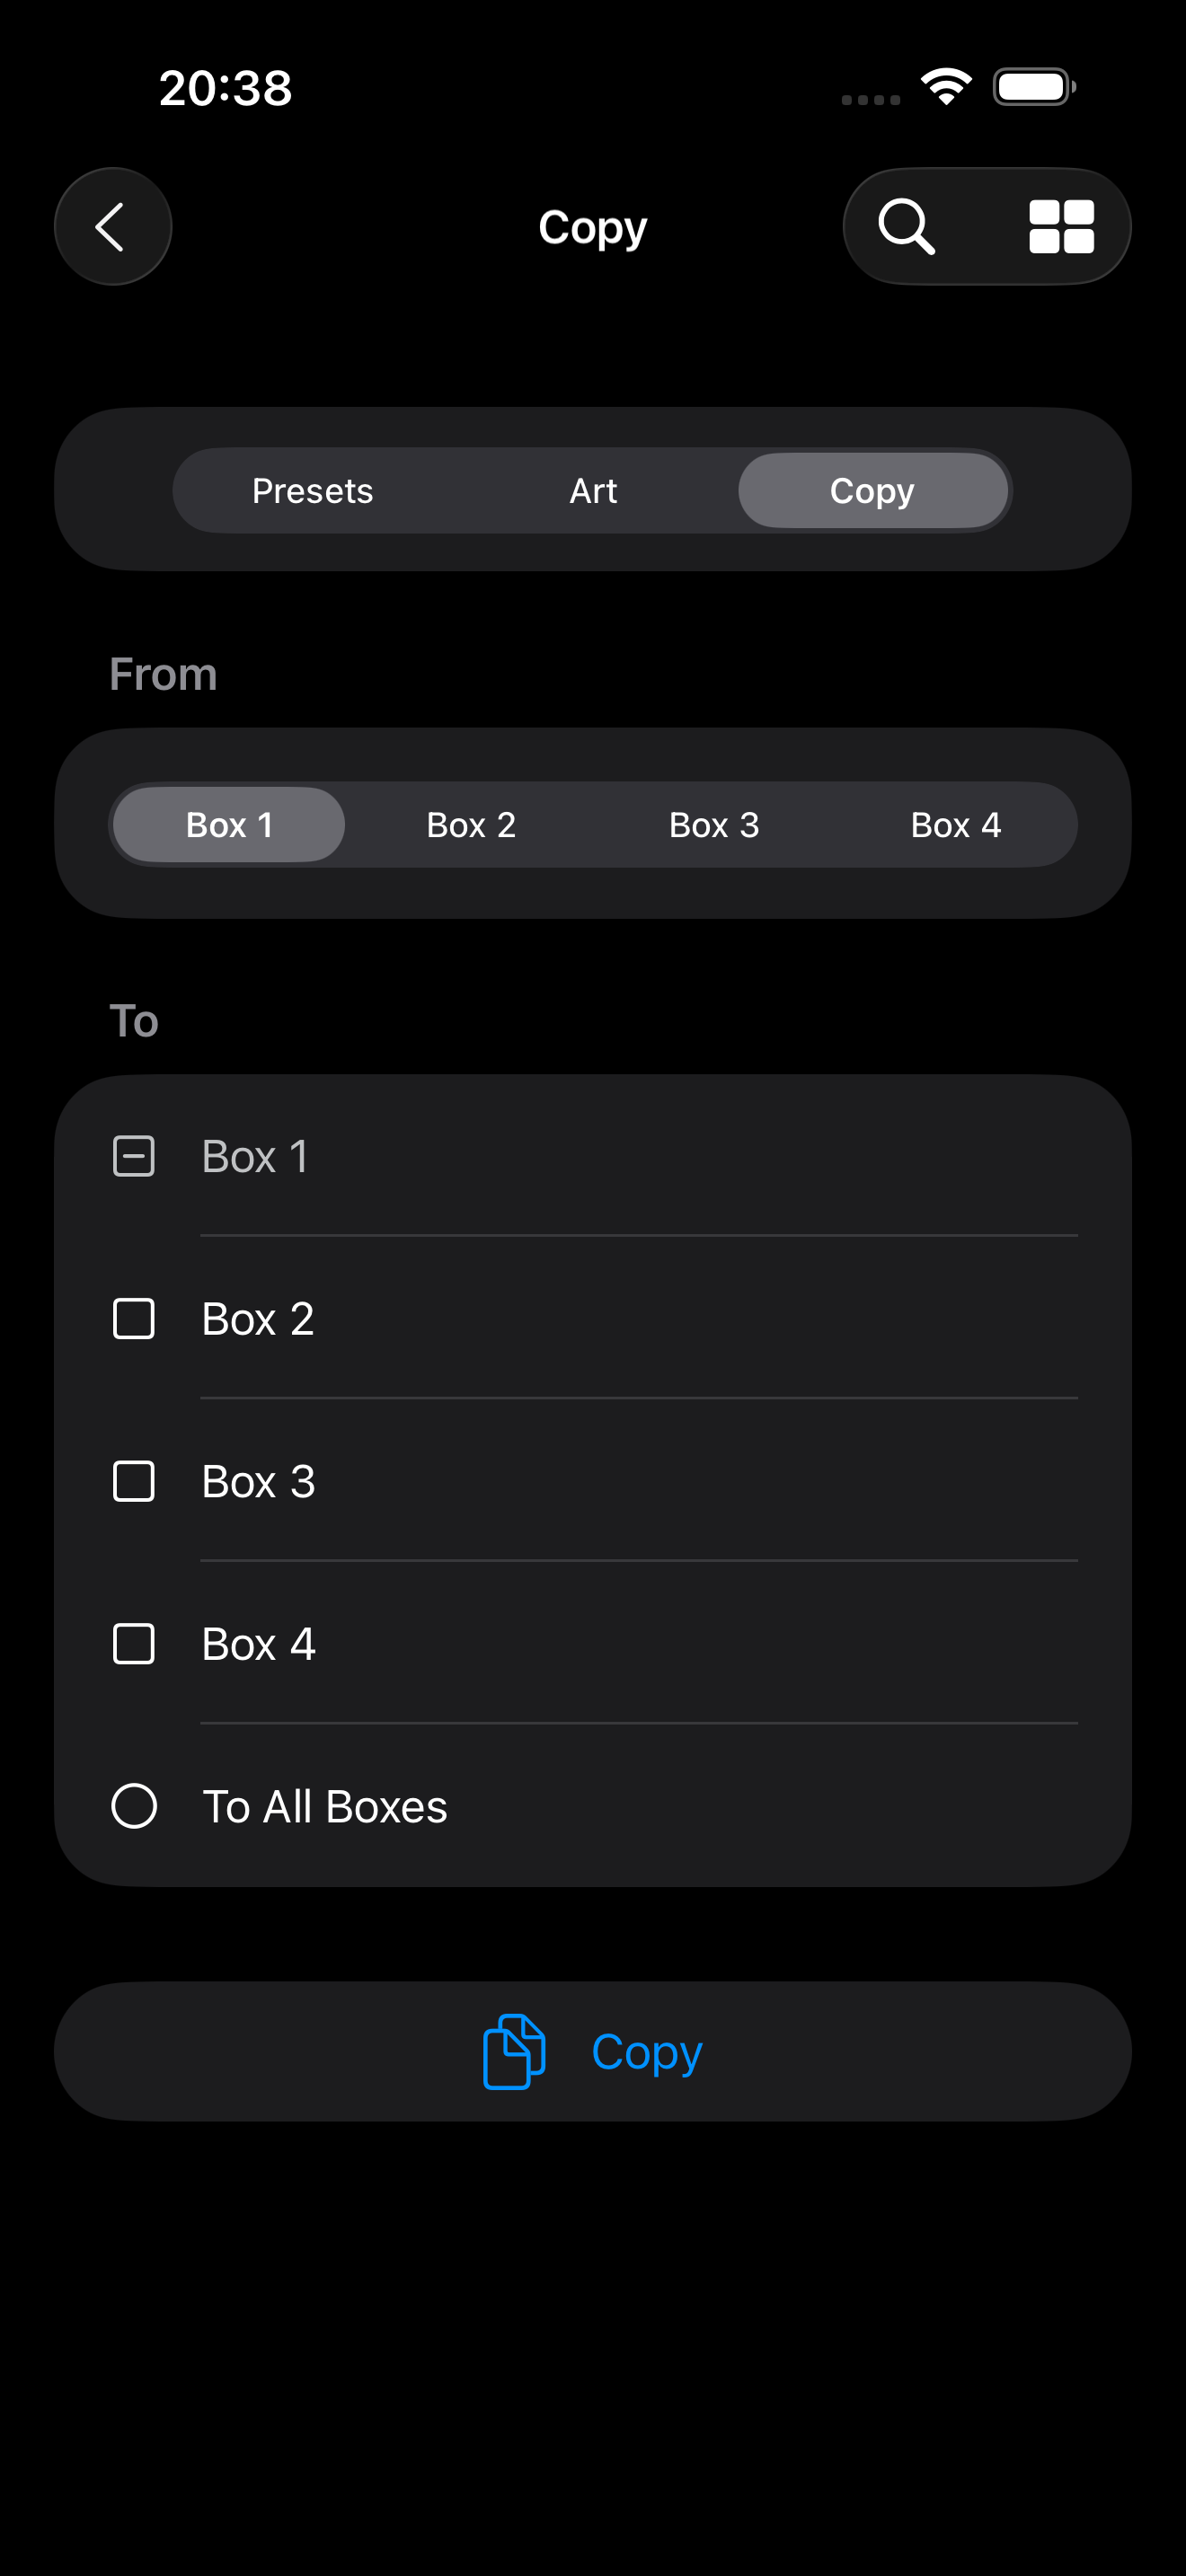Choose Box 3 as the source
The width and height of the screenshot is (1186, 2576).
[714, 825]
